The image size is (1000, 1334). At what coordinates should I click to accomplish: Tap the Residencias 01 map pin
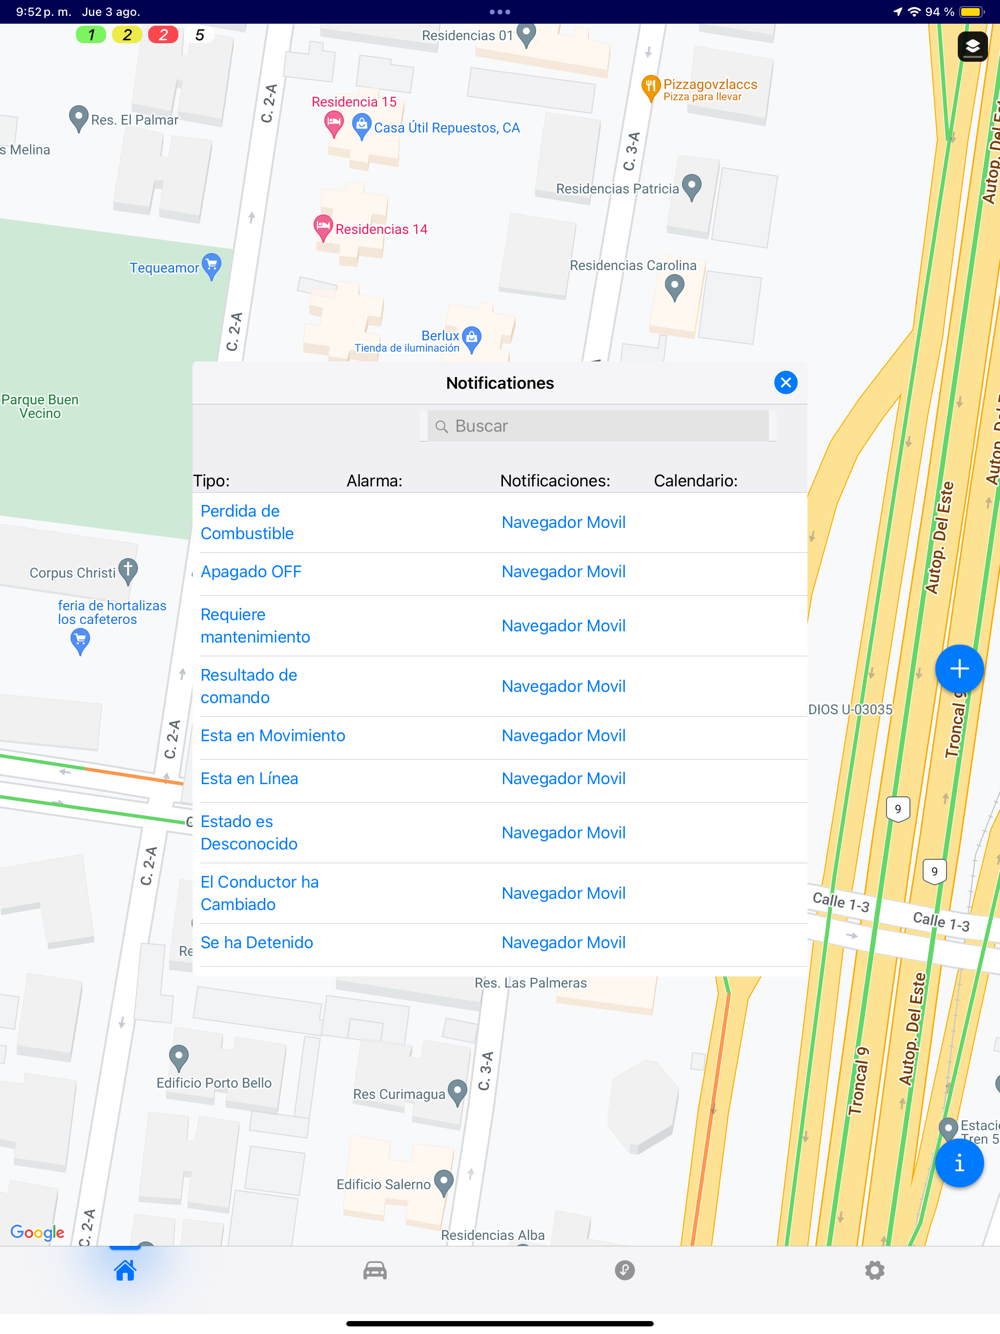point(527,35)
